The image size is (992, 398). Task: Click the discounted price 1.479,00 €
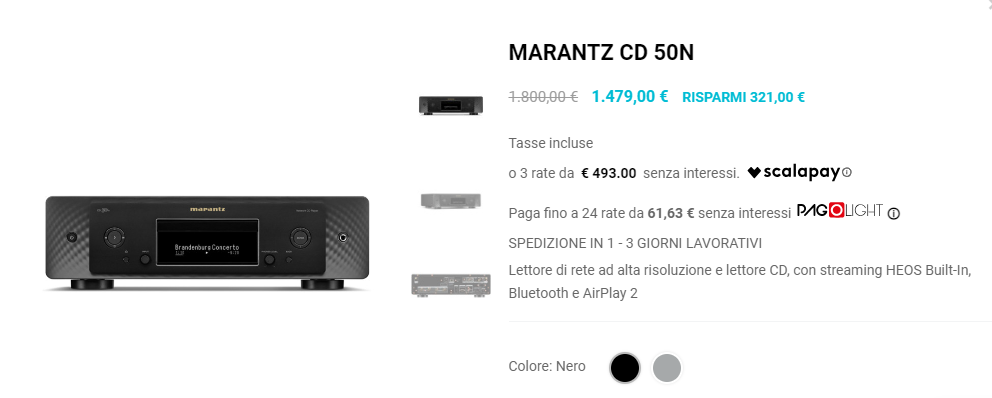(x=629, y=96)
